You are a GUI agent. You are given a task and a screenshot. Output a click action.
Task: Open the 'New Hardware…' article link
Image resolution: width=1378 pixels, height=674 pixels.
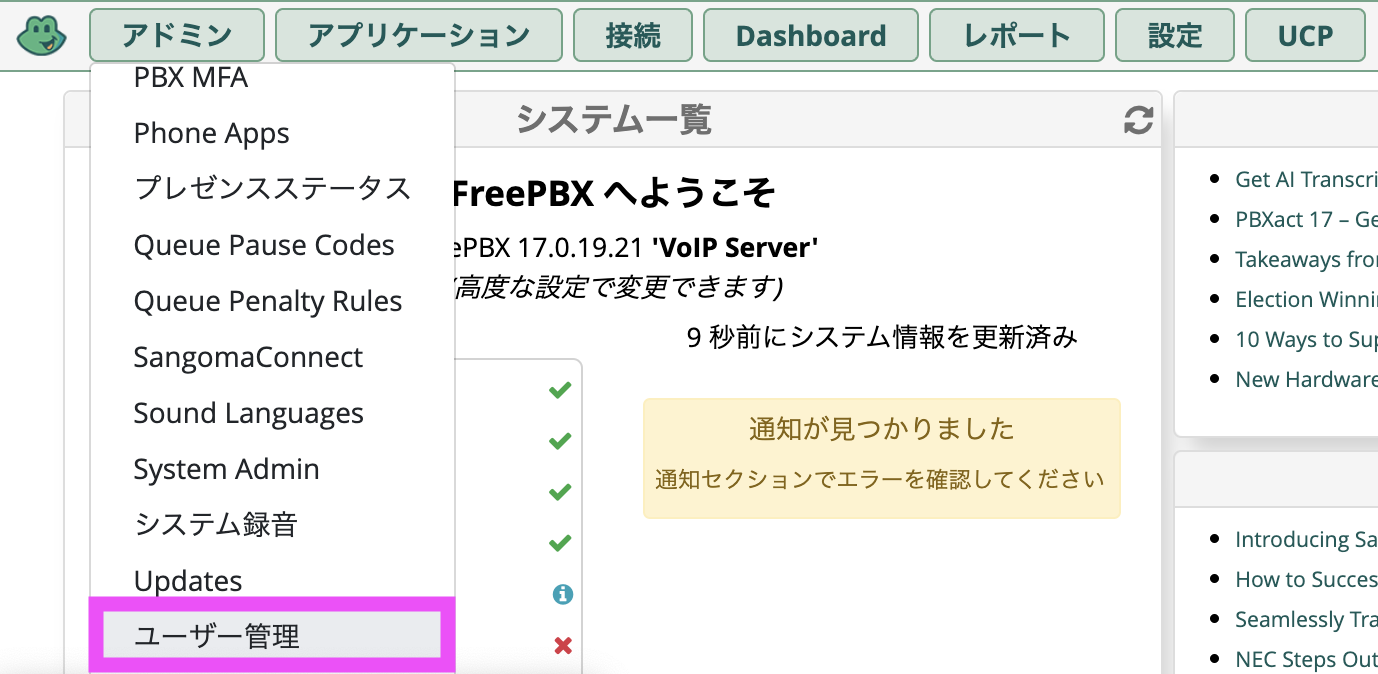(1306, 380)
